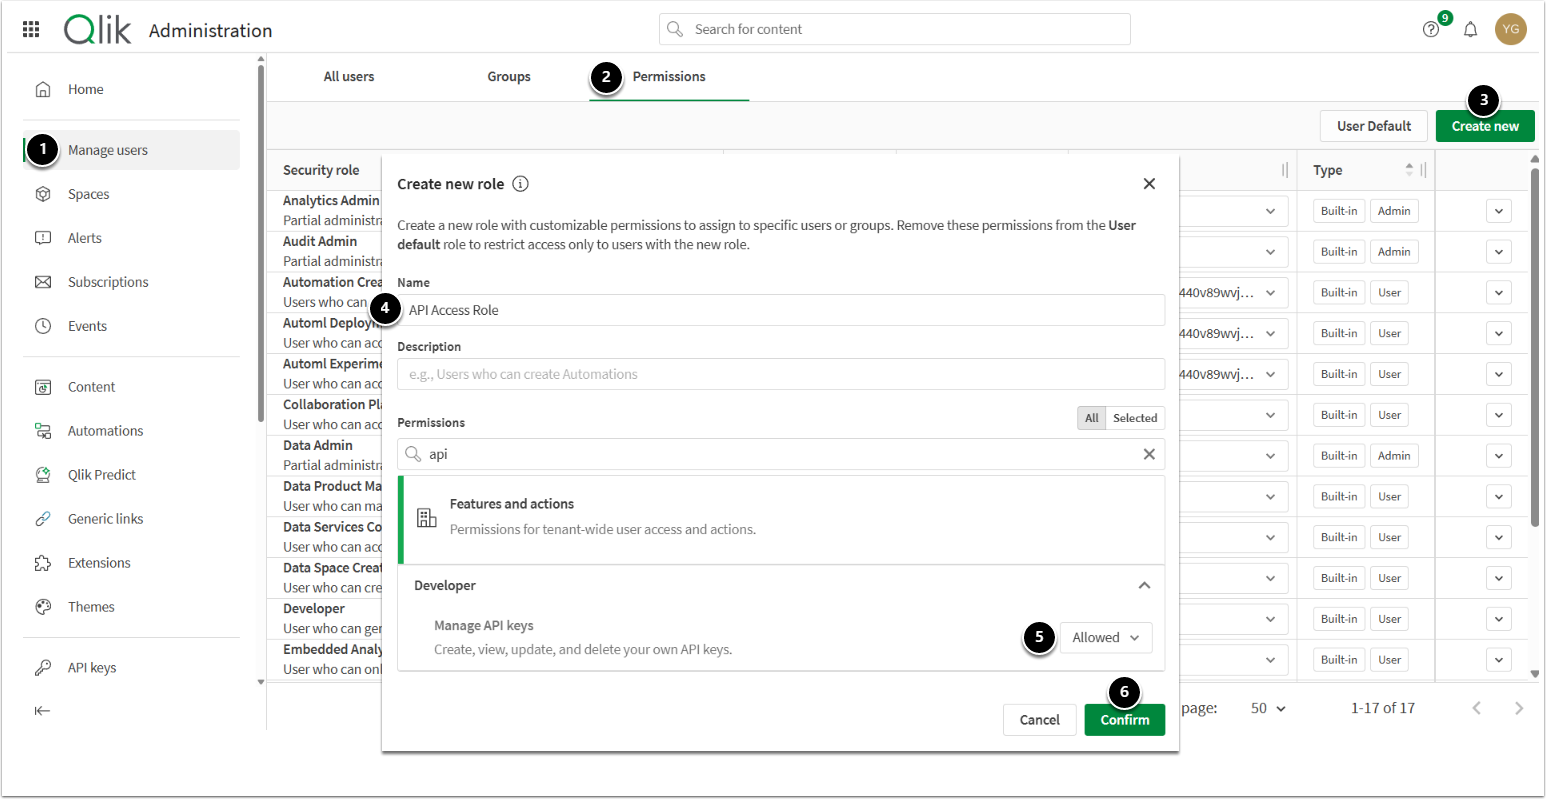Switch permissions filter to Selected
The width and height of the screenshot is (1546, 799).
(x=1135, y=418)
